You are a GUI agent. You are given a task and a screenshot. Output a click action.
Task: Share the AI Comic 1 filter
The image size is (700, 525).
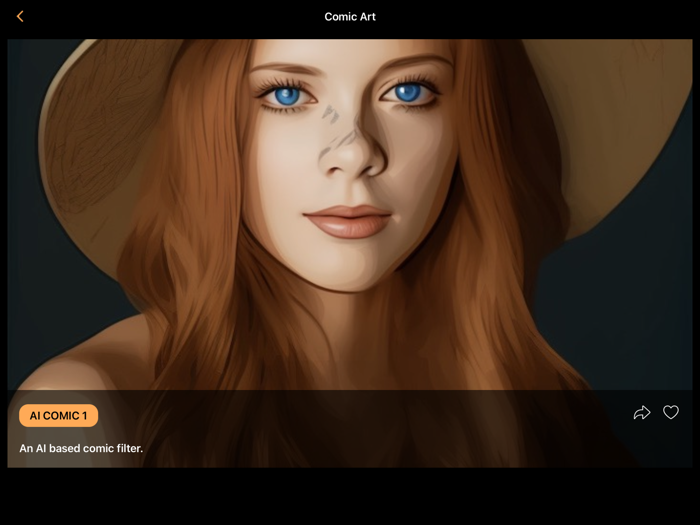[642, 412]
